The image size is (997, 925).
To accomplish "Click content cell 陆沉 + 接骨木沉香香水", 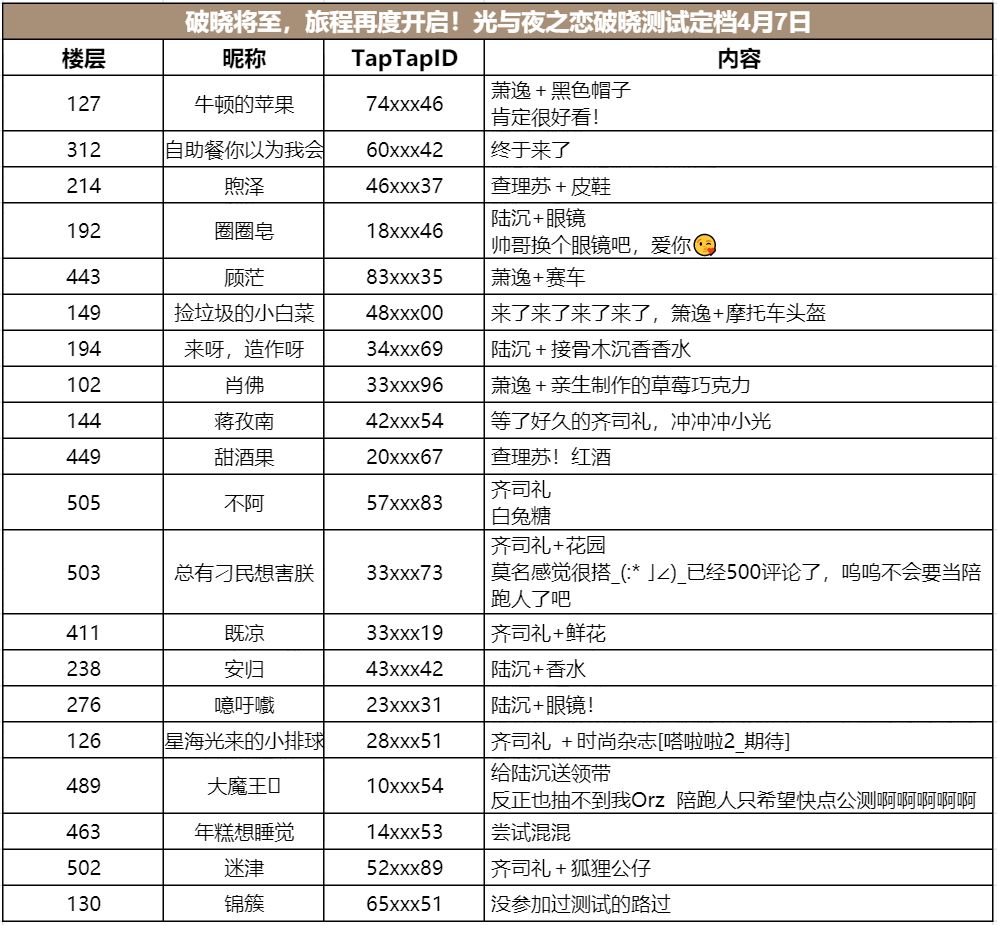I will pos(738,348).
